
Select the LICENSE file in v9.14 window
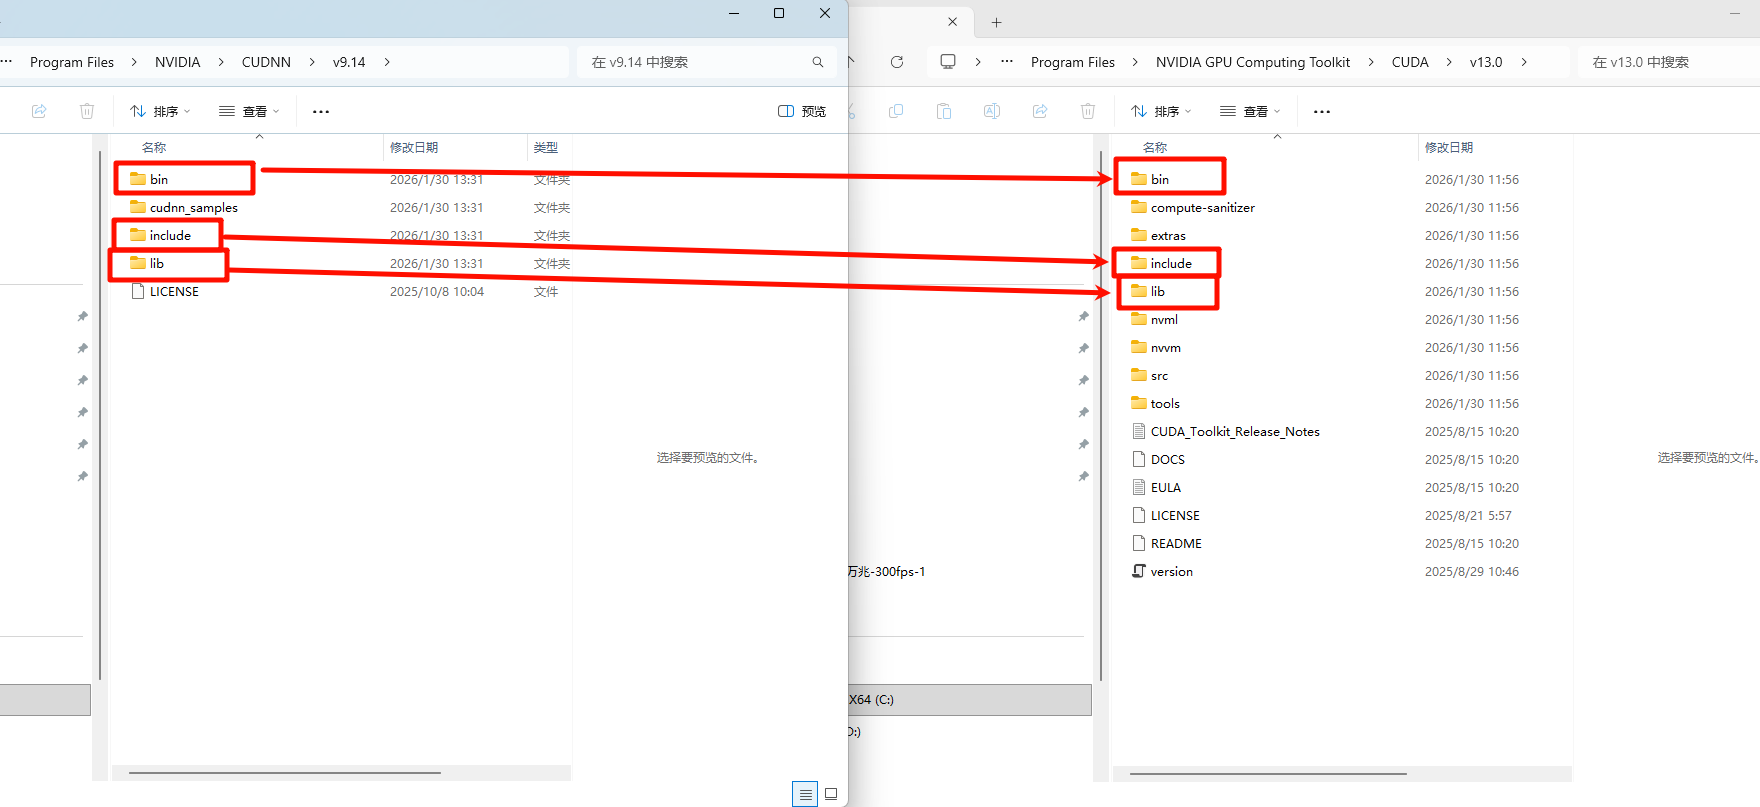coord(174,291)
